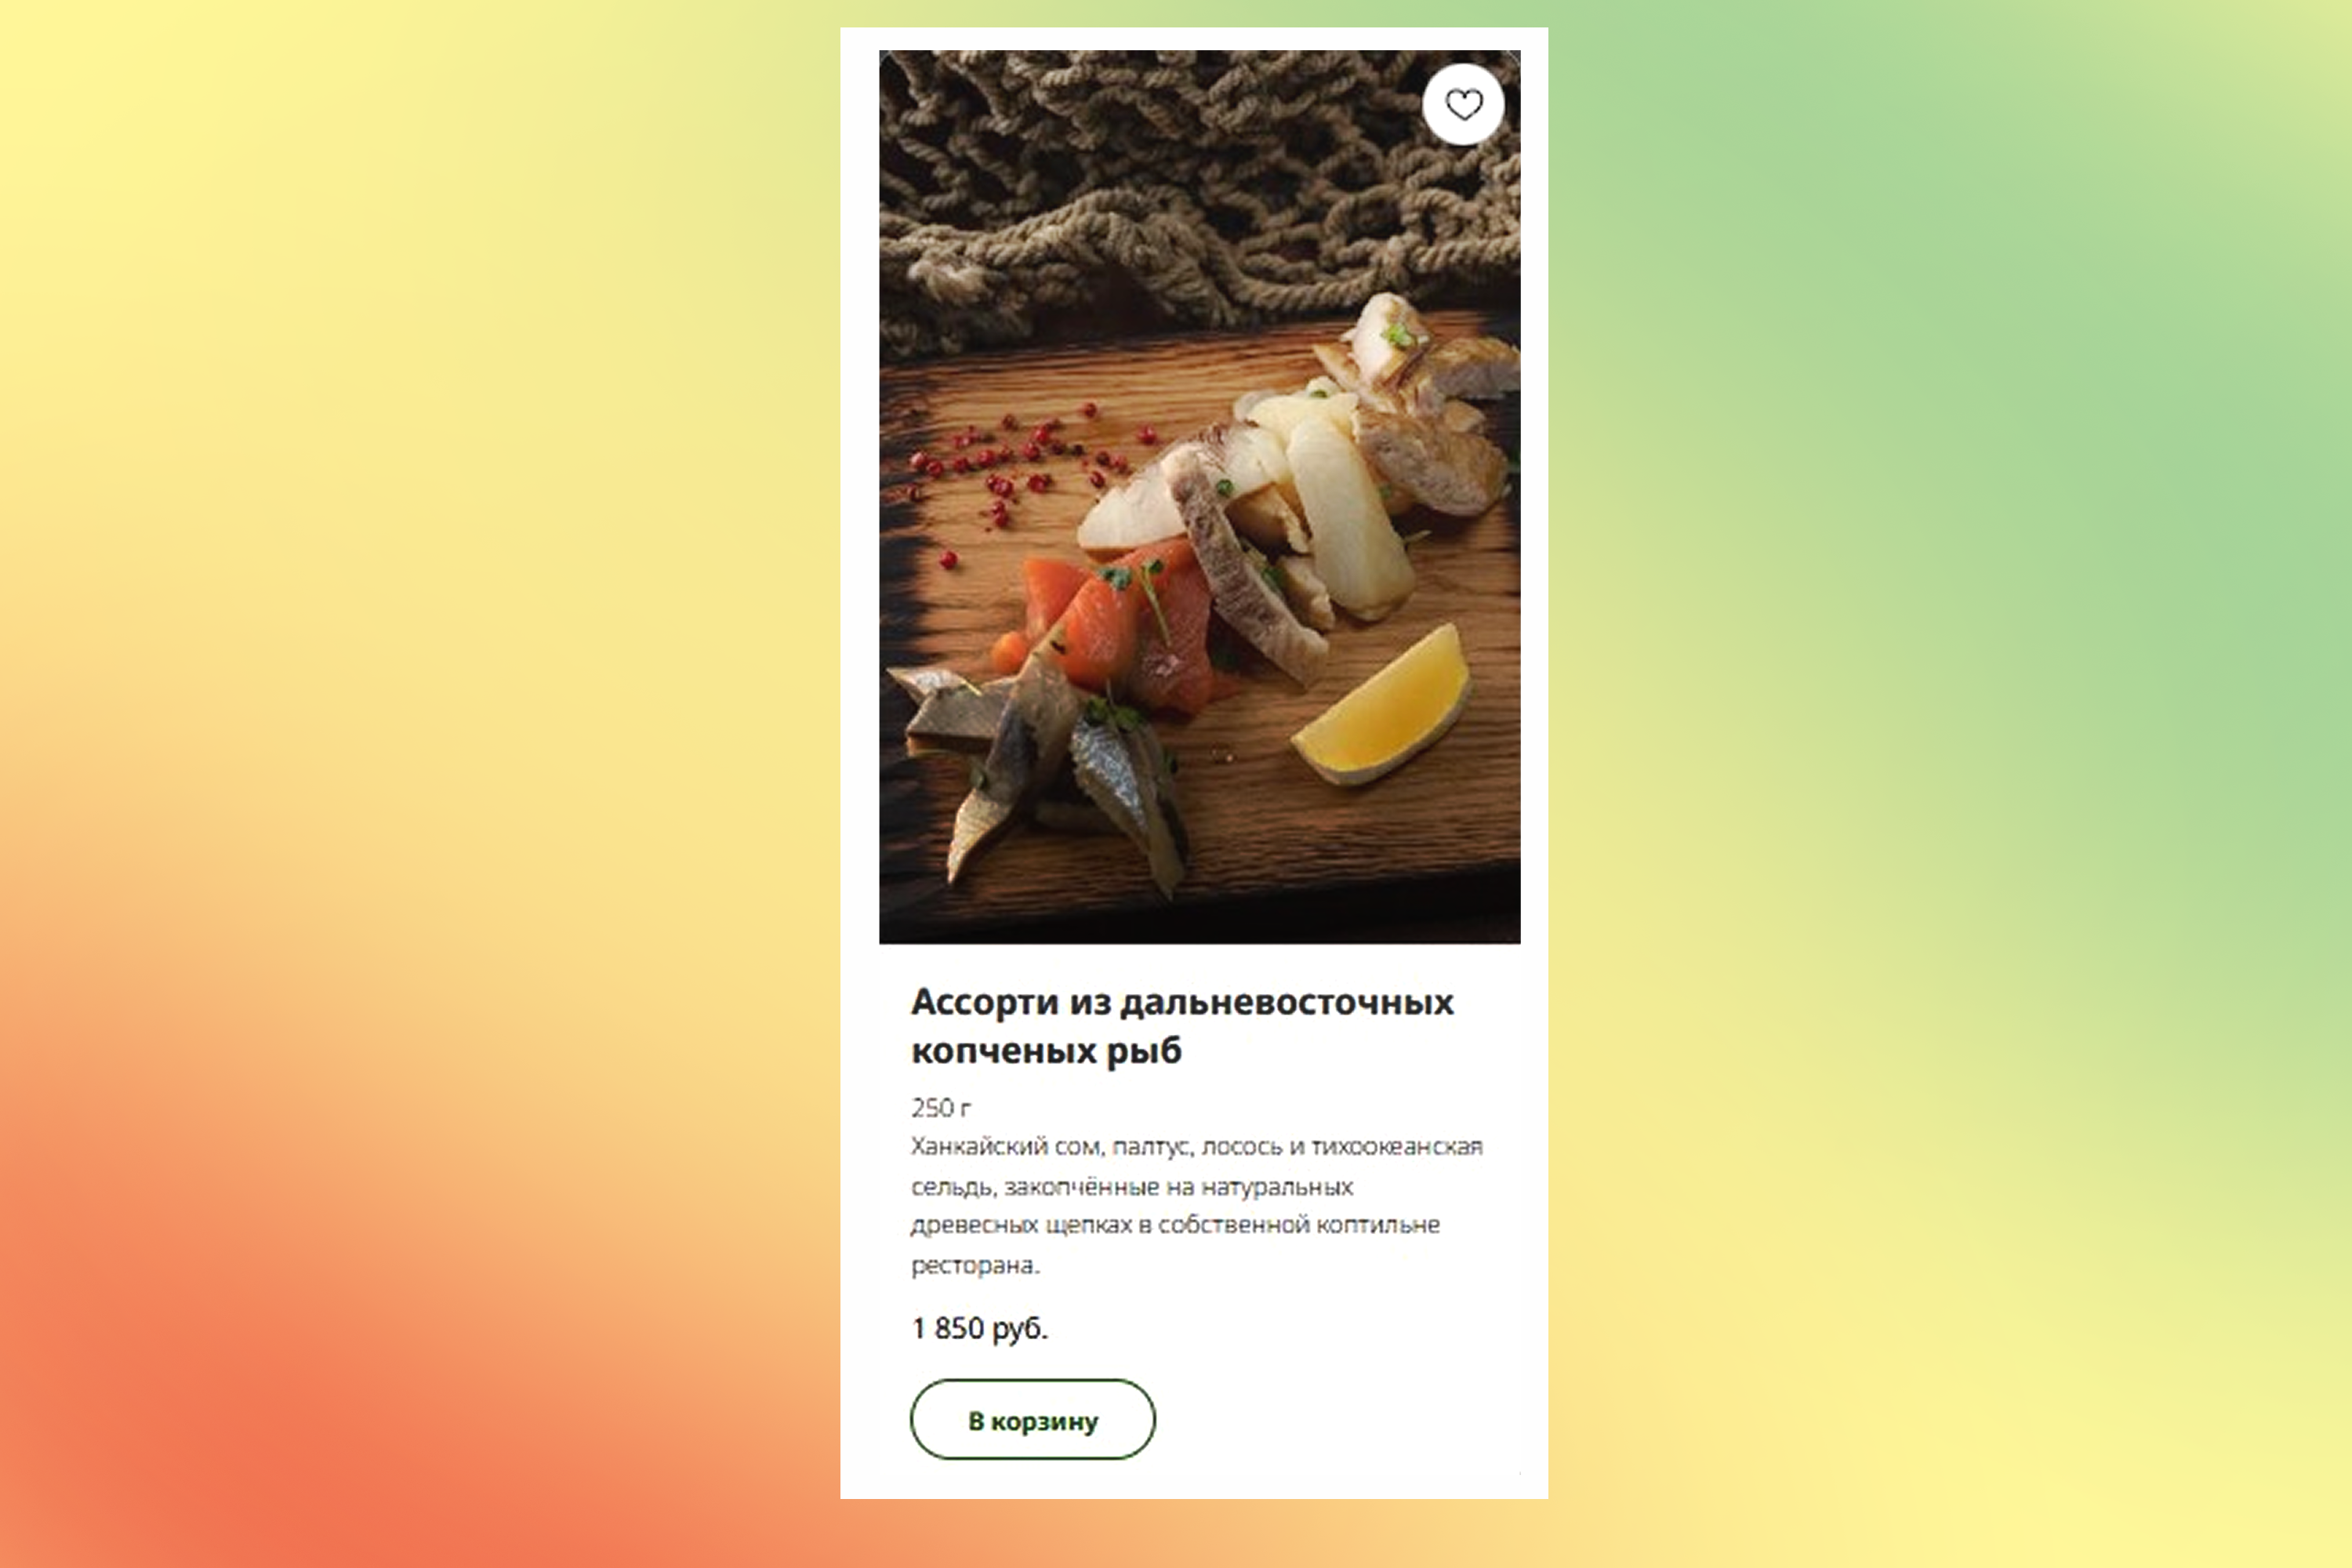Click the weight label "250 г"
2352x1568 pixels.
coord(940,1107)
